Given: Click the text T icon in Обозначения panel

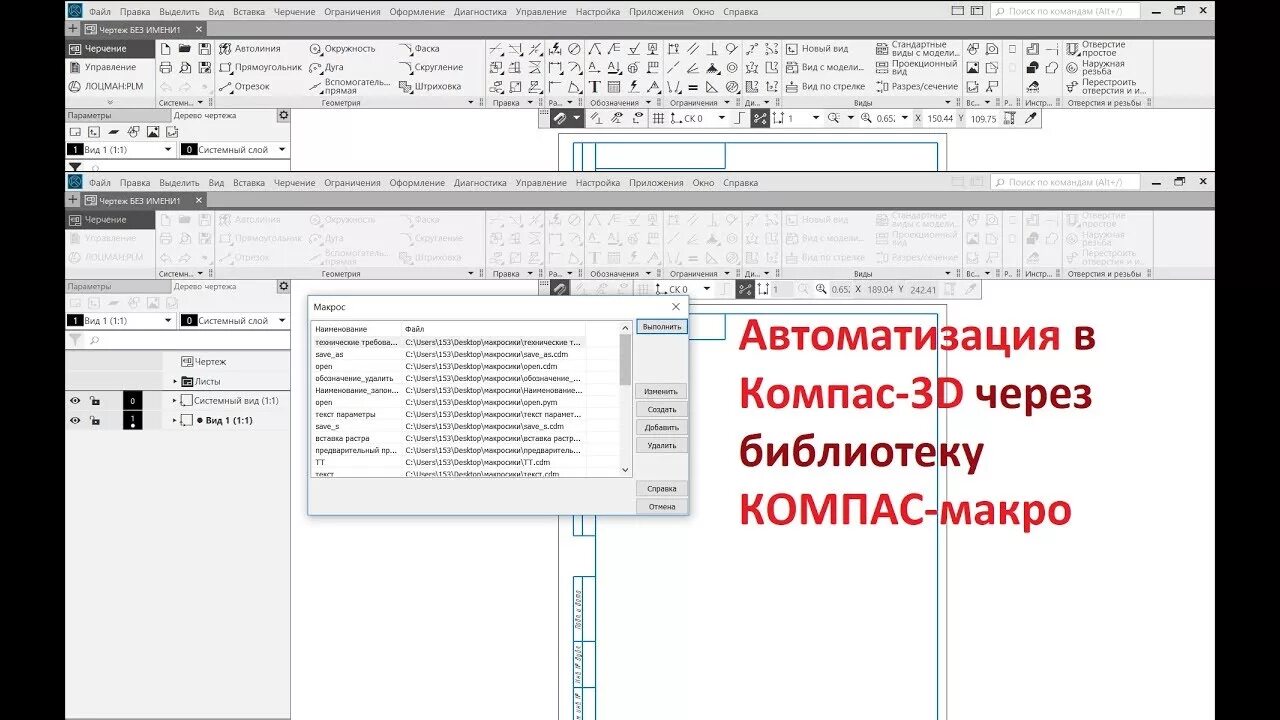Looking at the screenshot, I should (x=594, y=86).
